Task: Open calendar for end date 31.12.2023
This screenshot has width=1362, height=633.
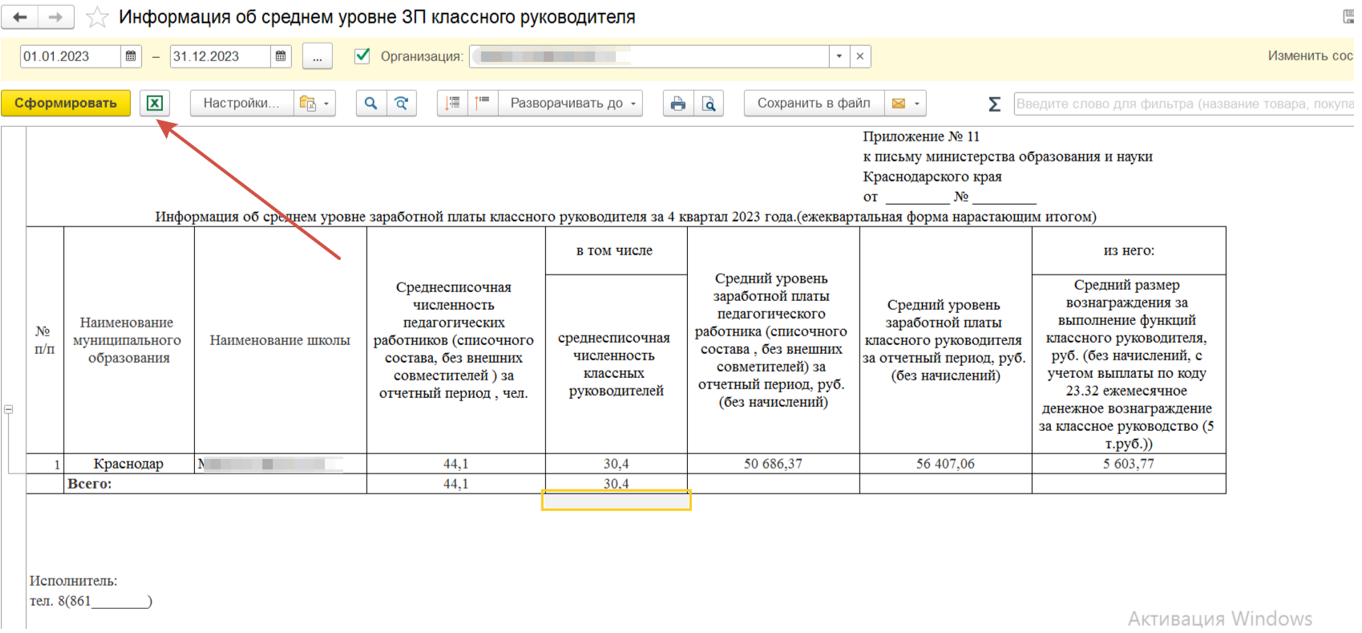Action: (281, 57)
